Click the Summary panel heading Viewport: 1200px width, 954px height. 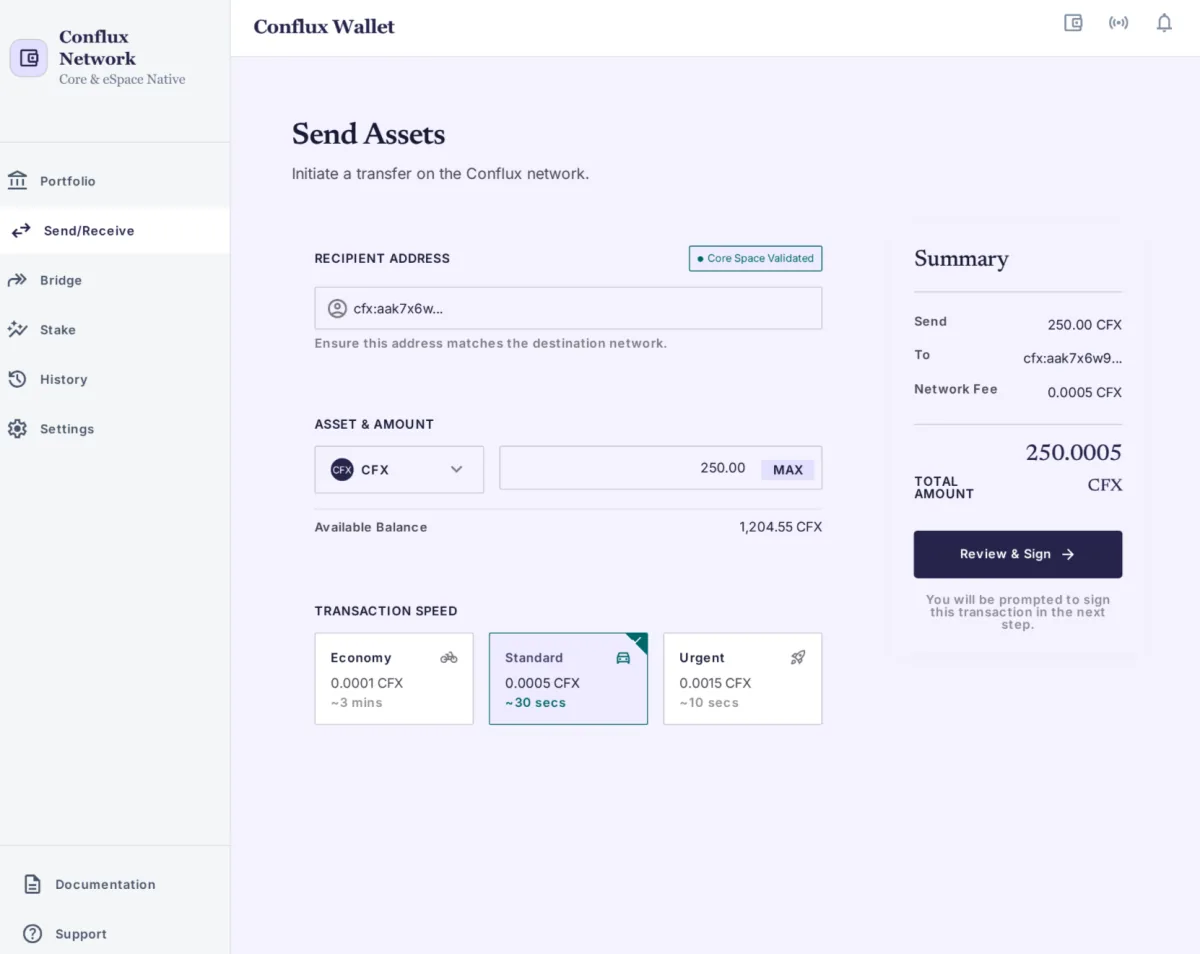pyautogui.click(x=961, y=259)
